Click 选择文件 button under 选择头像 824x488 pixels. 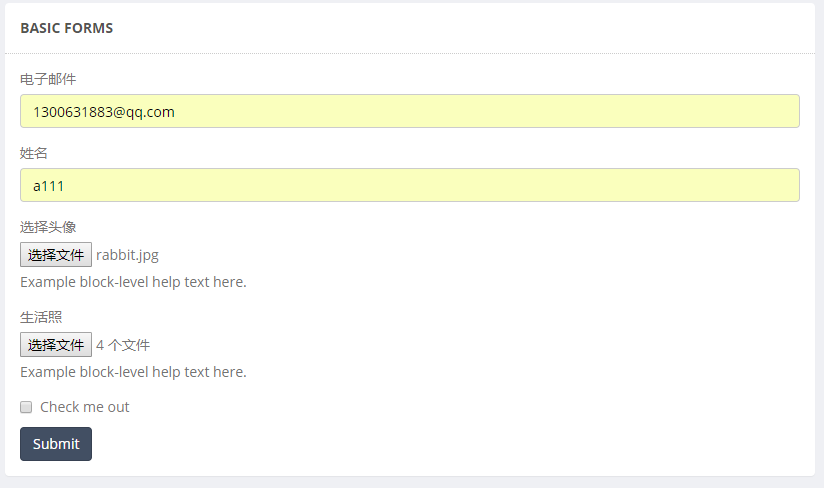56,255
